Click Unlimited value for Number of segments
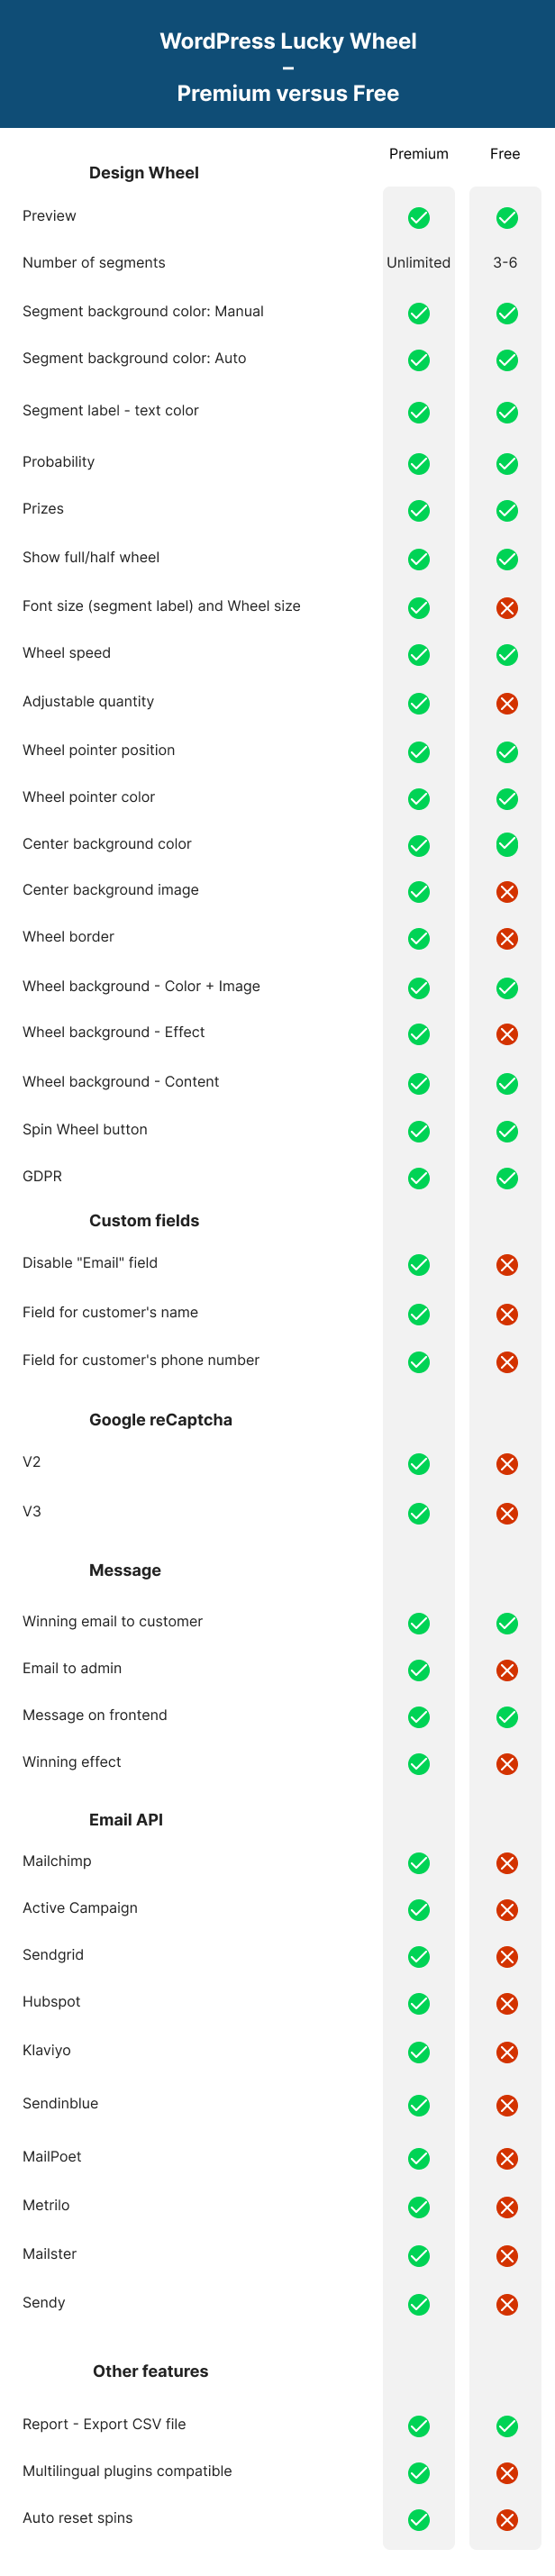The image size is (555, 2576). 419,262
